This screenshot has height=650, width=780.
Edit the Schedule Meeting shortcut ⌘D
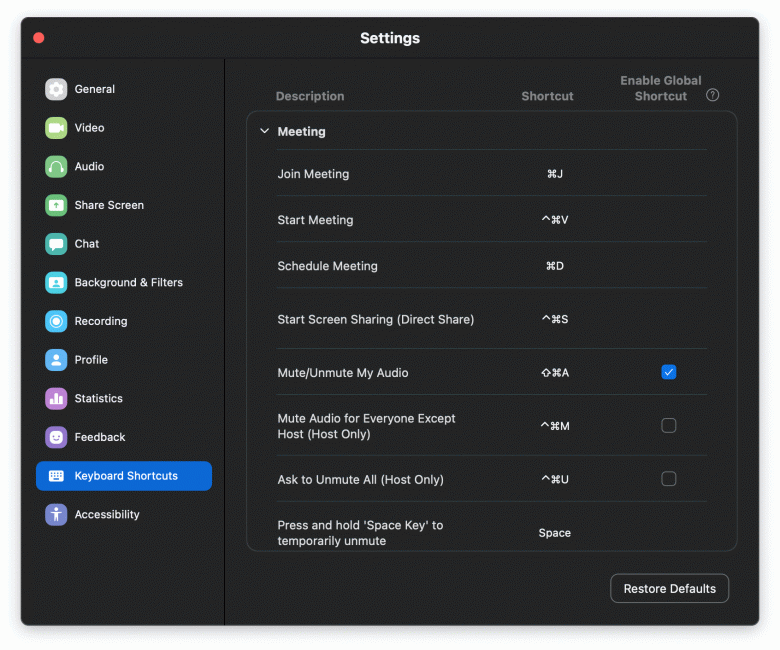555,266
